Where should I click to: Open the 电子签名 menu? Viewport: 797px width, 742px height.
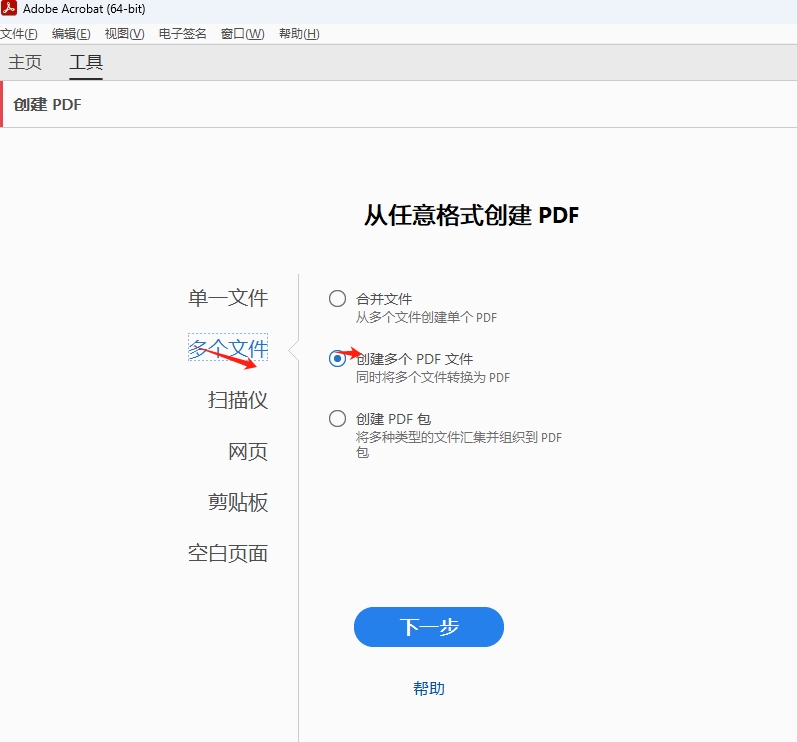pyautogui.click(x=182, y=34)
